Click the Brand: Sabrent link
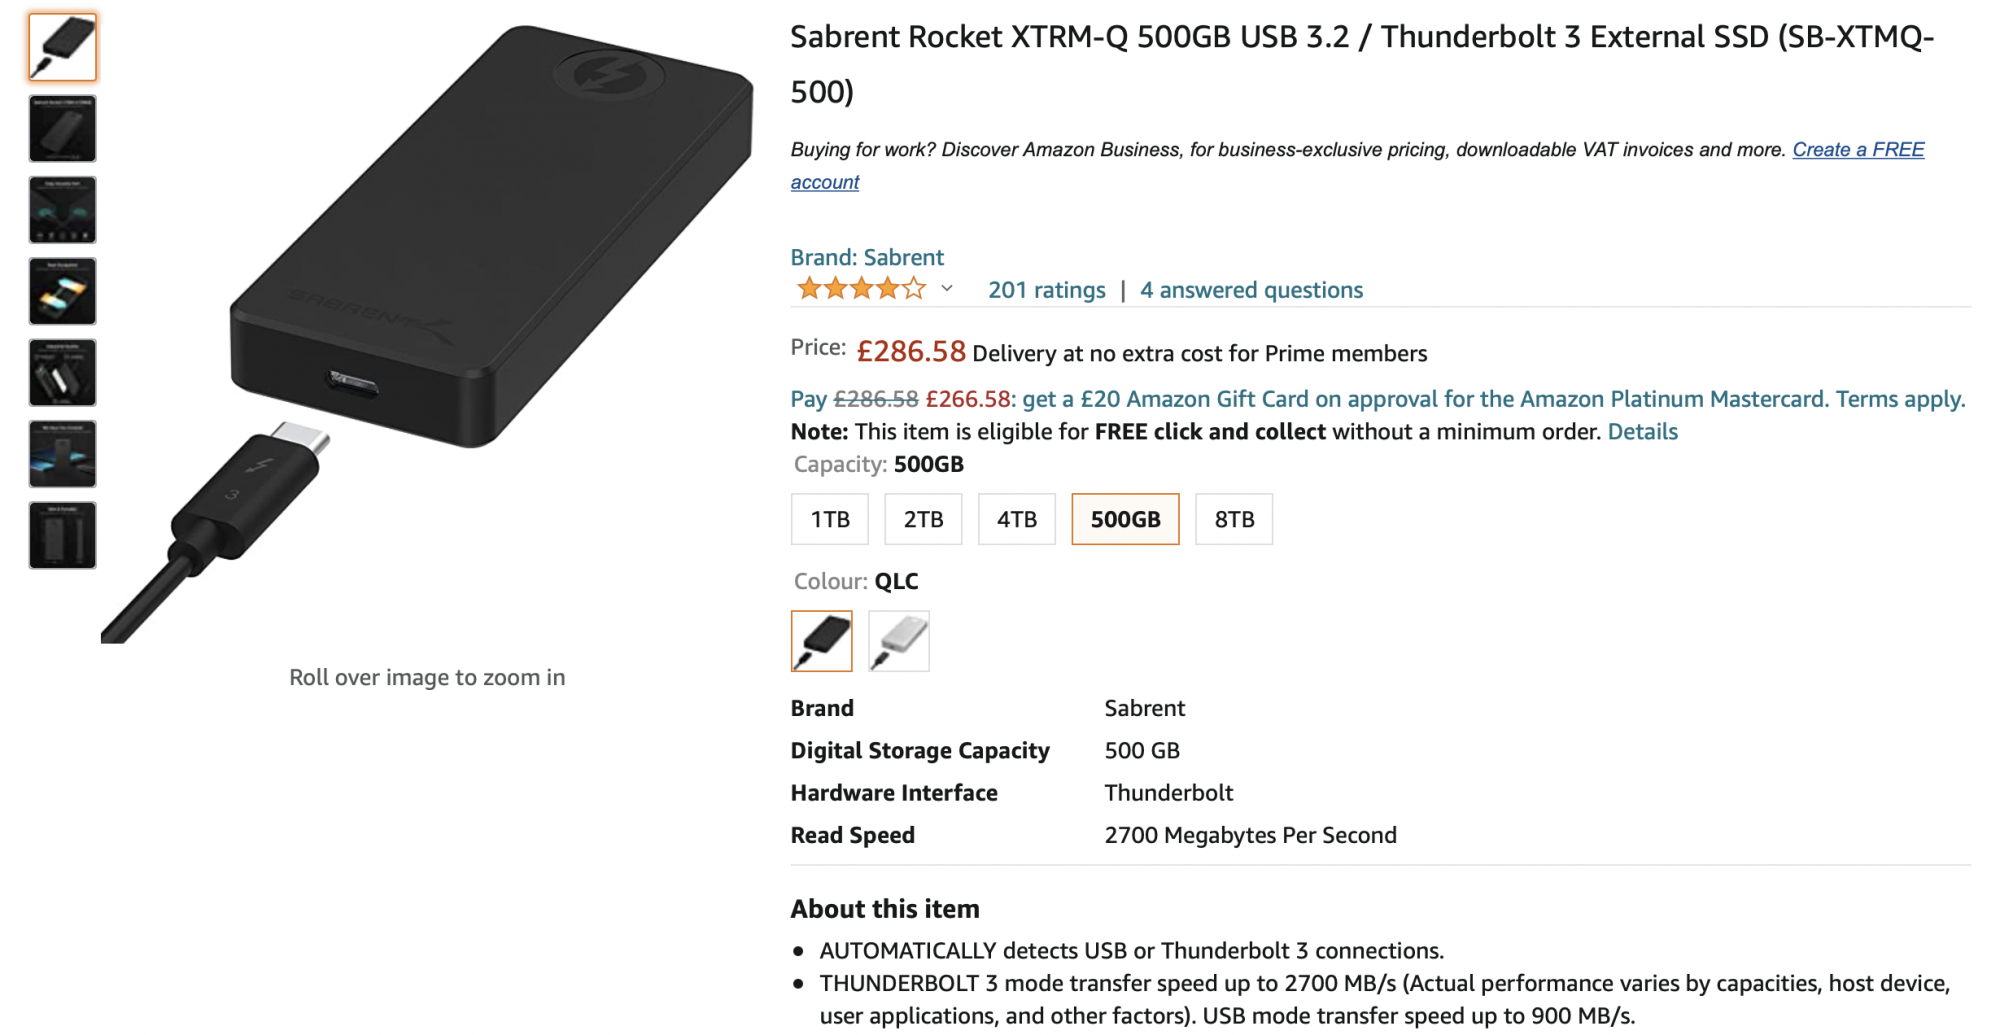This screenshot has width=2000, height=1035. (x=867, y=257)
